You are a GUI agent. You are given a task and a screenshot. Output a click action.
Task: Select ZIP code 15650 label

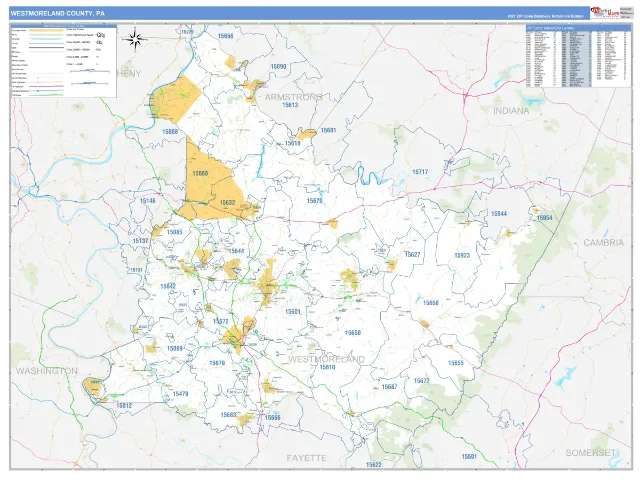(x=353, y=333)
